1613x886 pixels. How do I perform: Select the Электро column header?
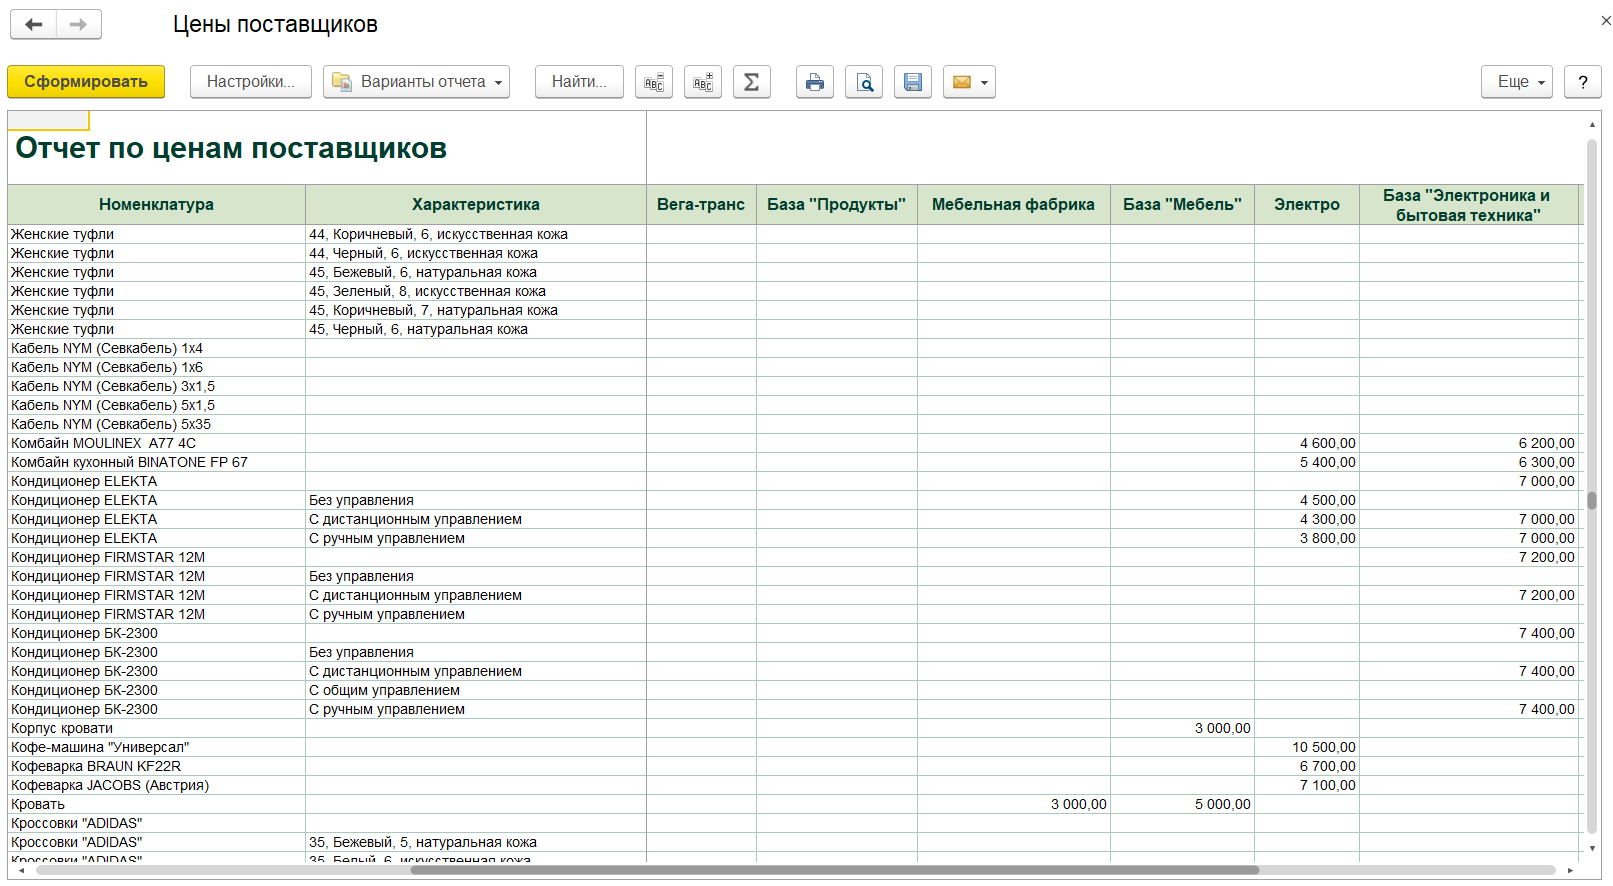1307,205
